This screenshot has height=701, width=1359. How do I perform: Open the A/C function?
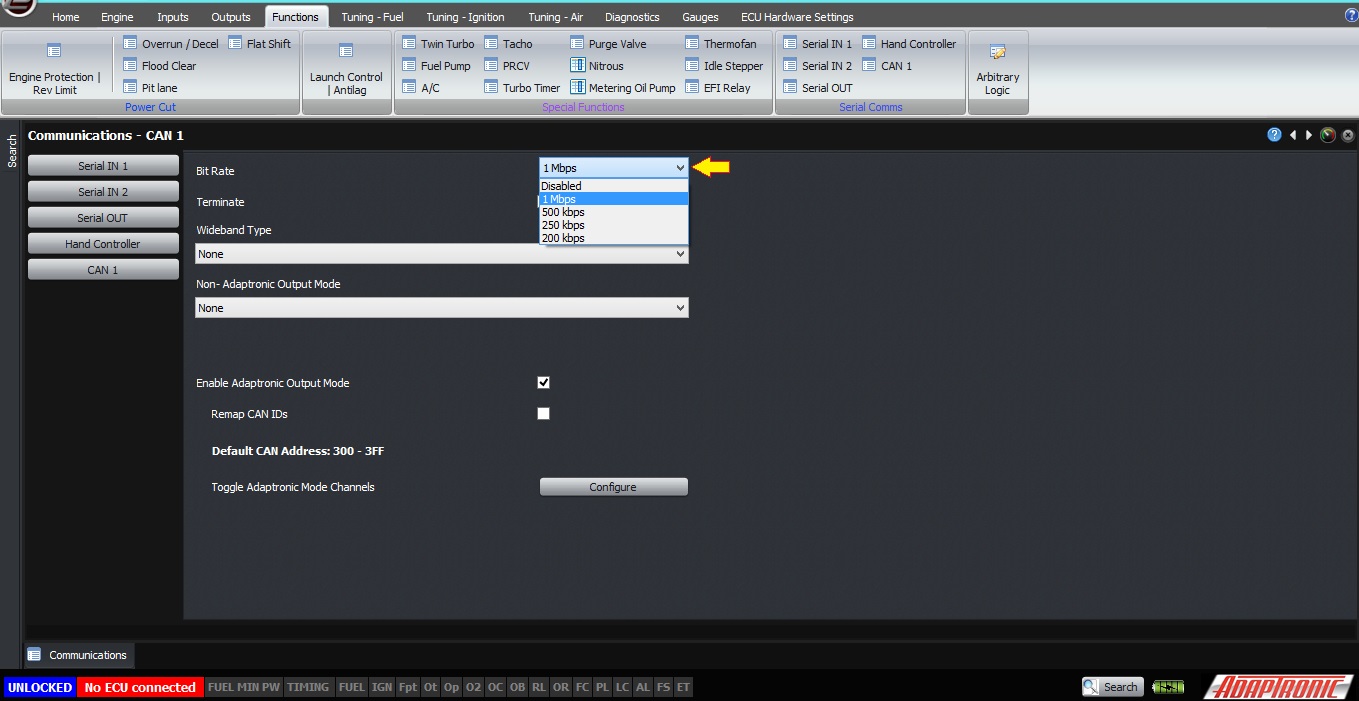point(421,88)
